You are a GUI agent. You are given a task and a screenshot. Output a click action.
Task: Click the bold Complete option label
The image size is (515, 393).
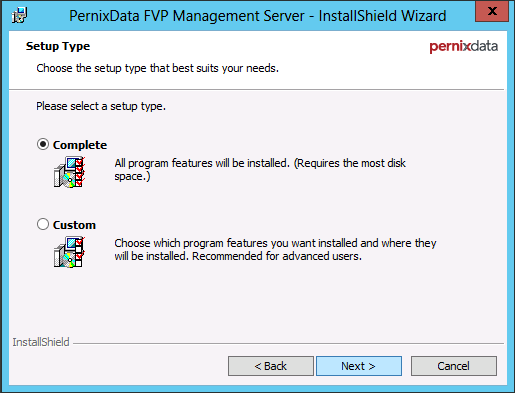(80, 145)
